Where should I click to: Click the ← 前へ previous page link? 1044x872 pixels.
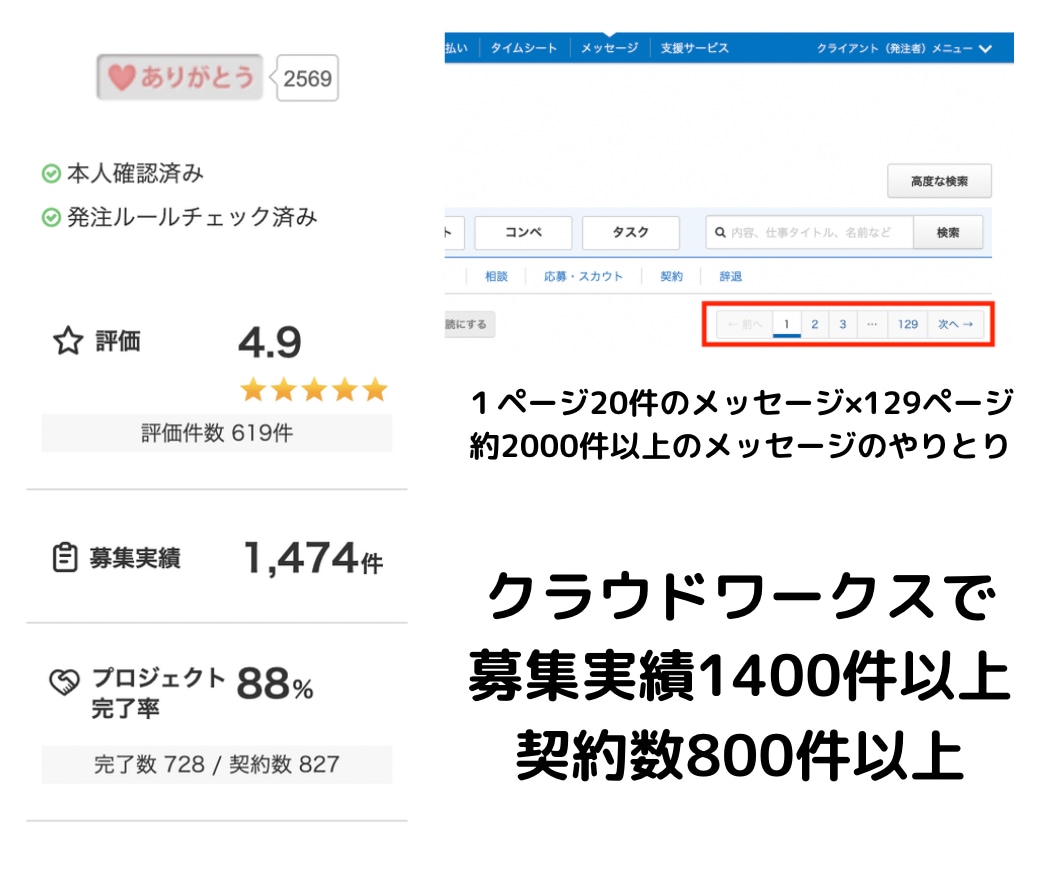point(744,324)
